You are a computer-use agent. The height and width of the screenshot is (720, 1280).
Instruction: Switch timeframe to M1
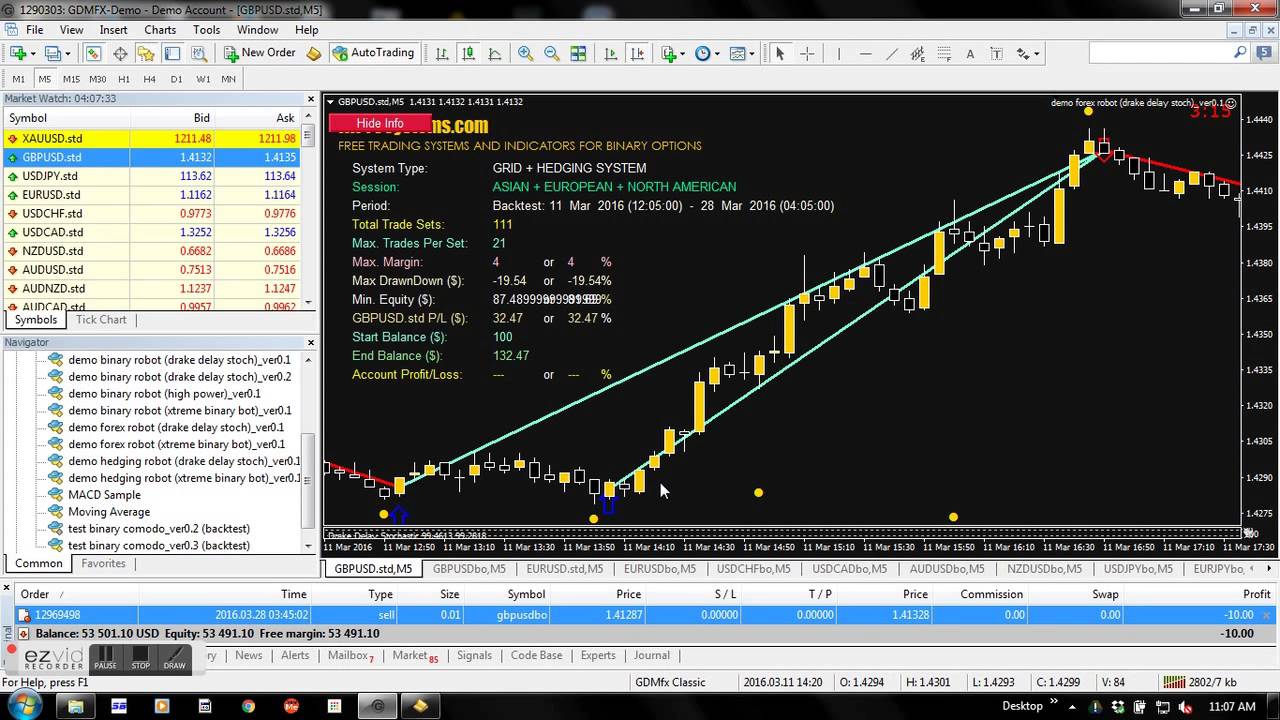click(x=19, y=79)
